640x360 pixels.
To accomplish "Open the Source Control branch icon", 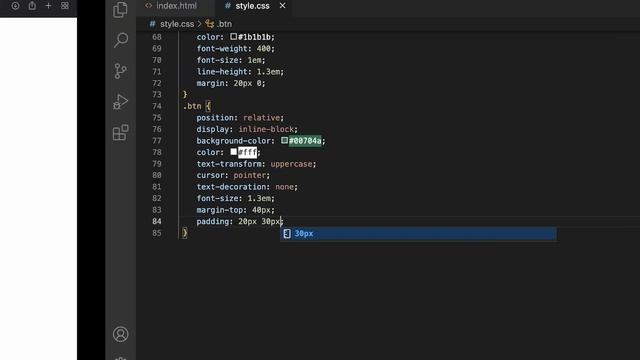I will [x=120, y=71].
